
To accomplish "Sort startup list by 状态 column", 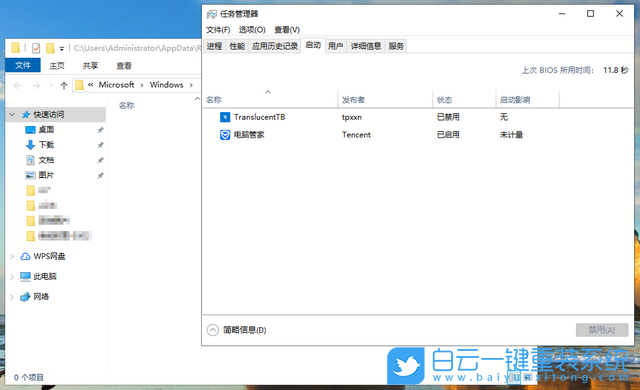I will (464, 100).
